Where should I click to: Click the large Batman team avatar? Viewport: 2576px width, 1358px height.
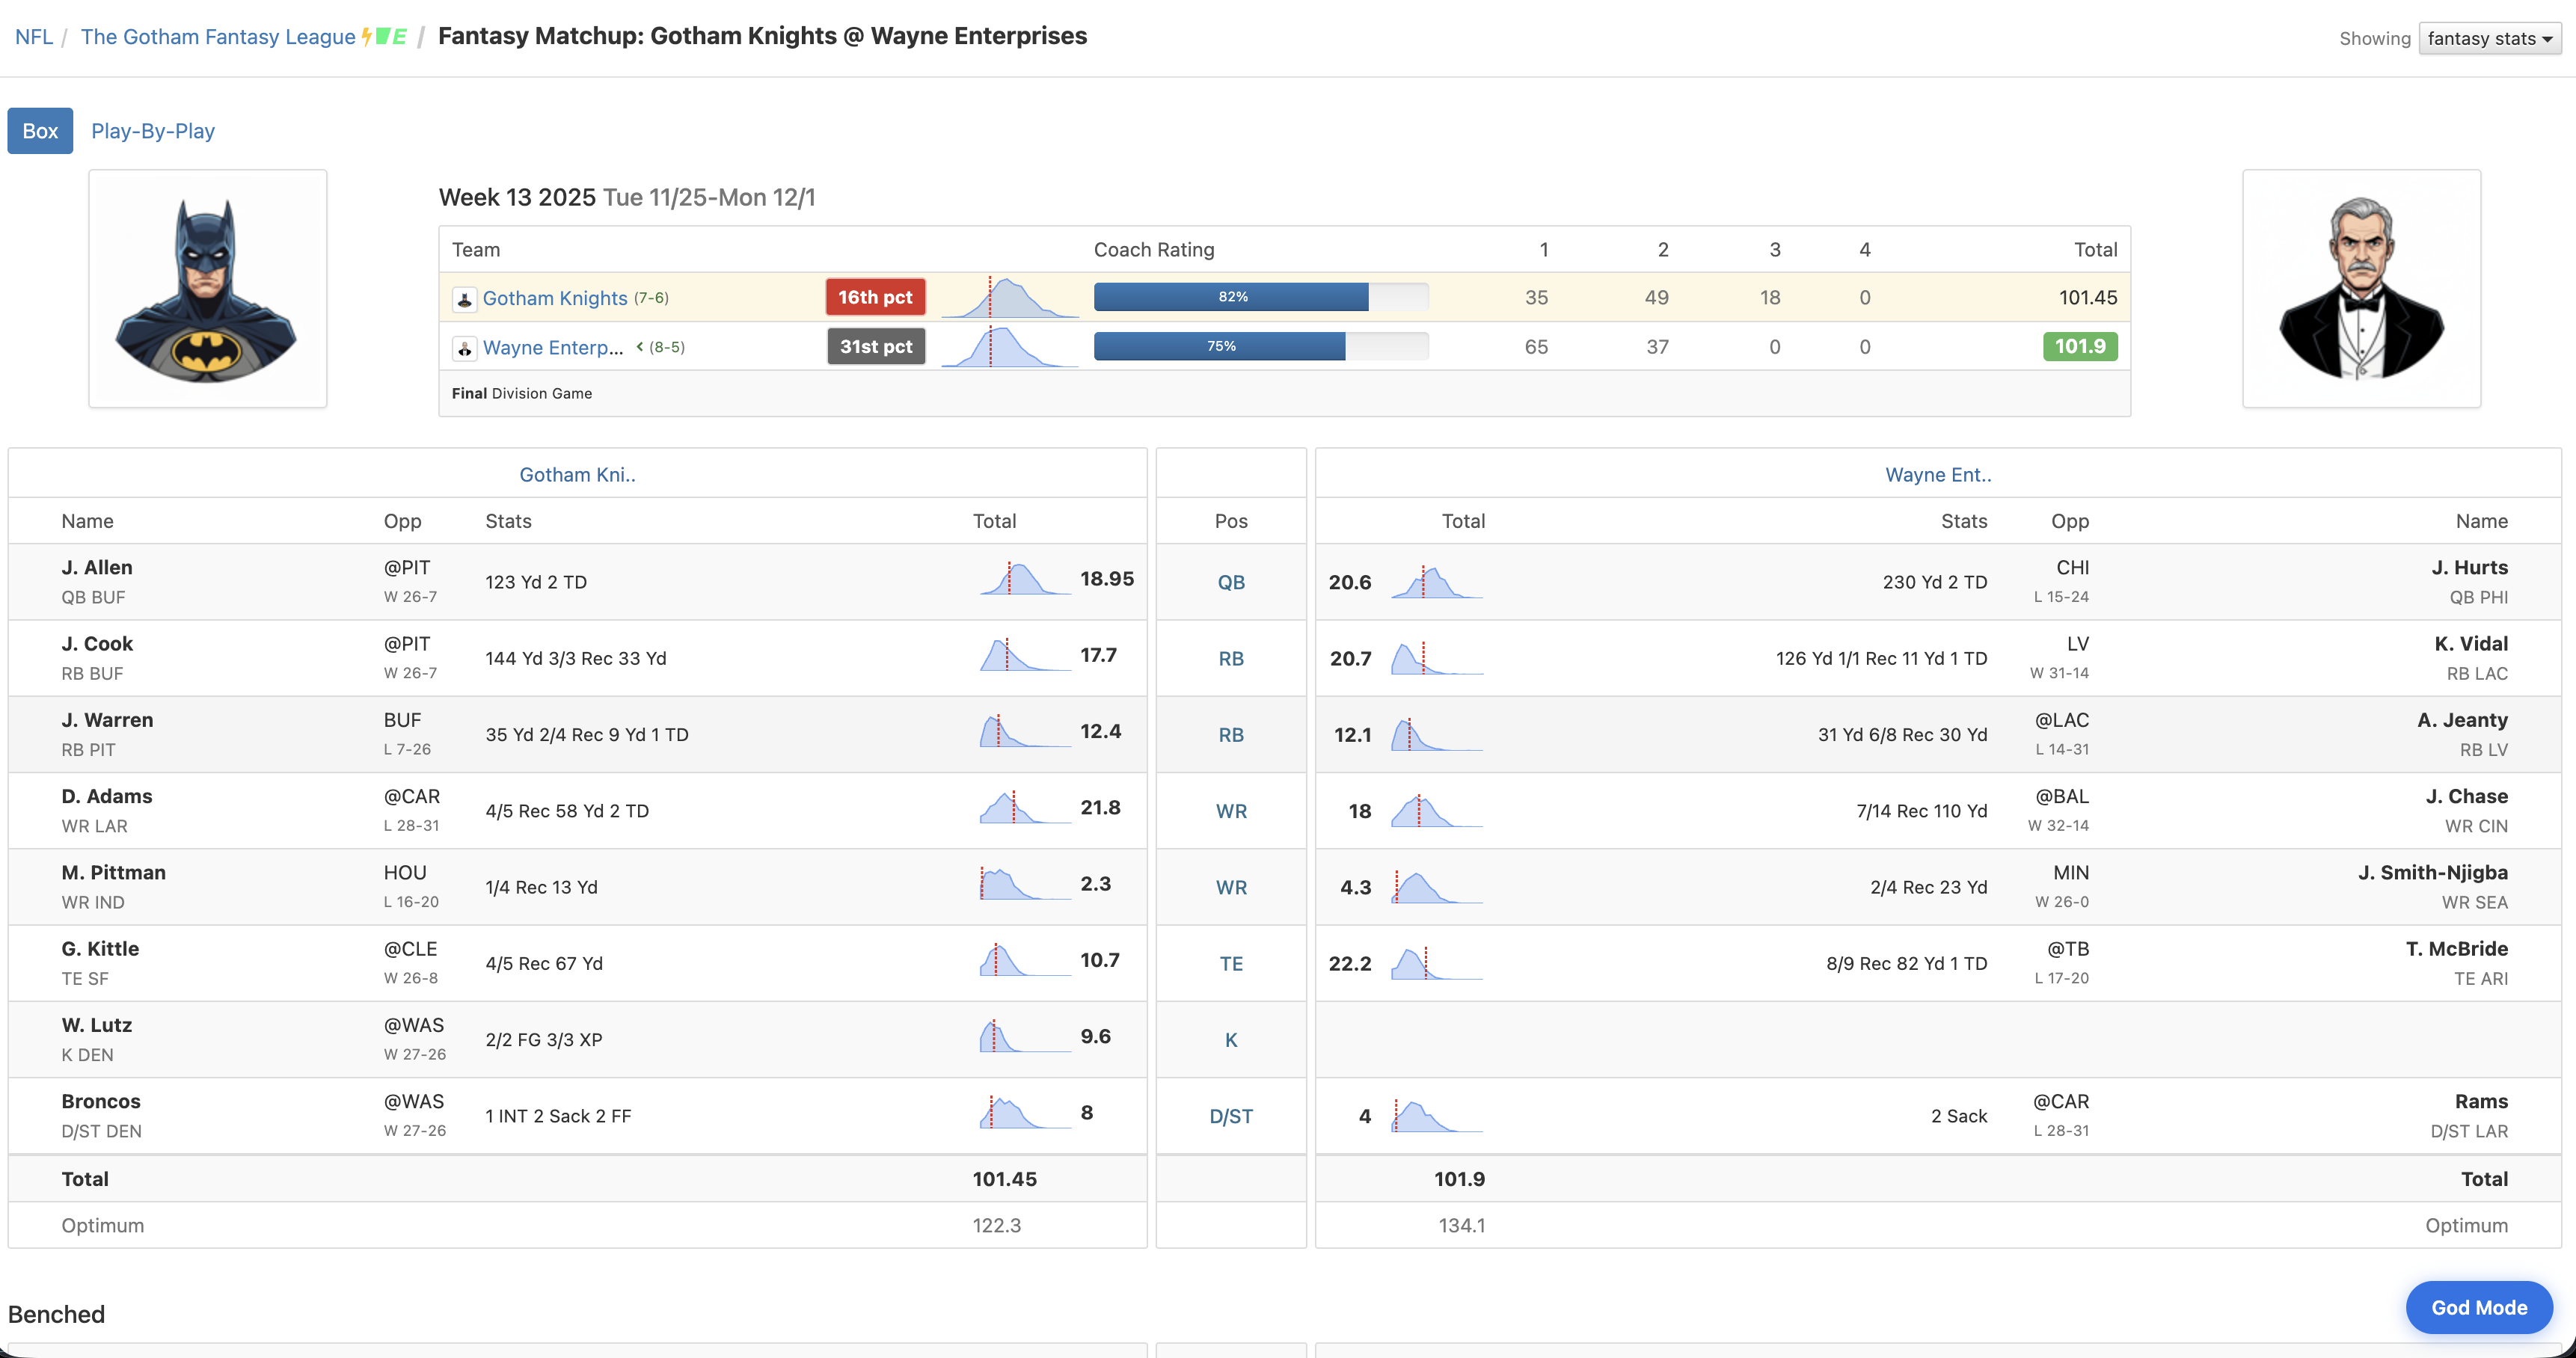(x=208, y=288)
